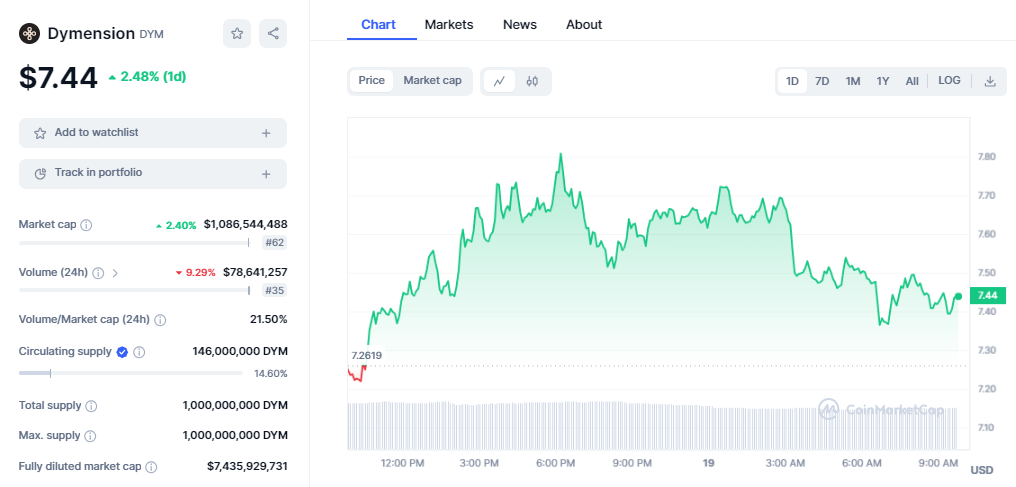Click the plus icon on Add to watchlist
The image size is (1016, 487).
click(x=266, y=133)
